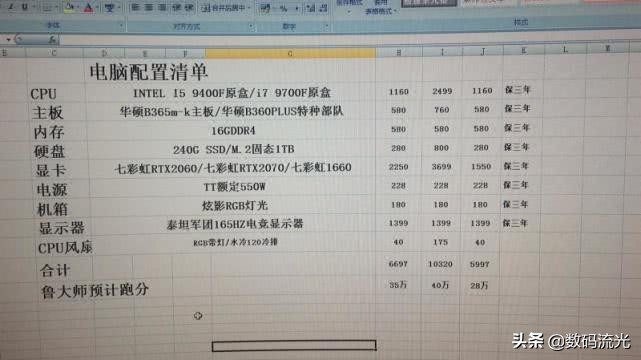This screenshot has width=641, height=360.
Task: Select column J header
Action: click(x=483, y=51)
